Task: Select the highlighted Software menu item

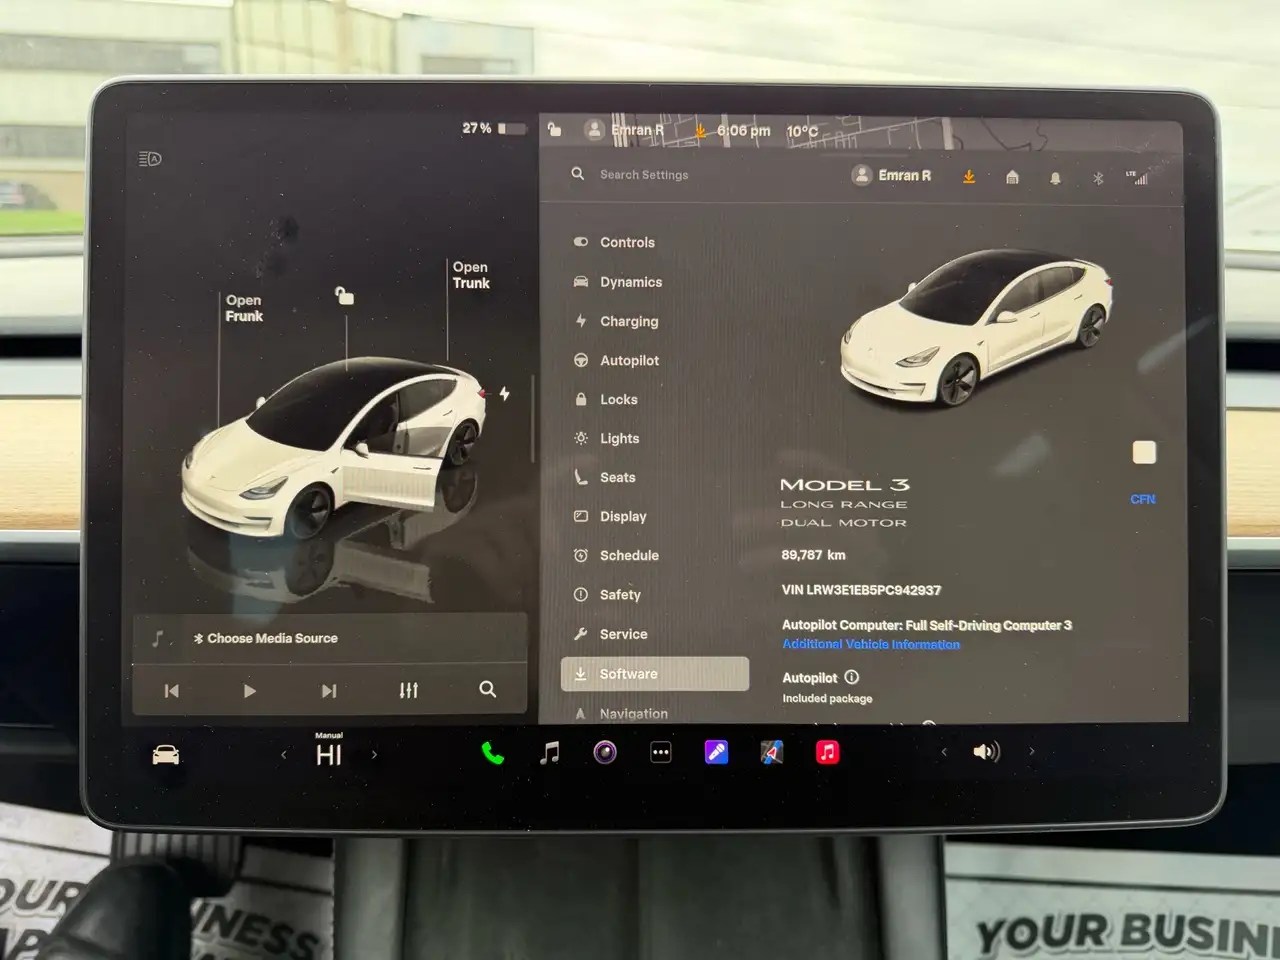Action: pos(655,674)
